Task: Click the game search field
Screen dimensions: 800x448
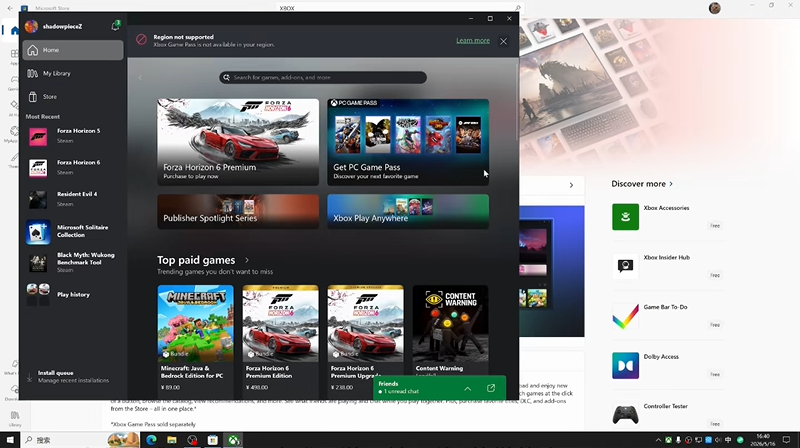Action: coord(323,78)
